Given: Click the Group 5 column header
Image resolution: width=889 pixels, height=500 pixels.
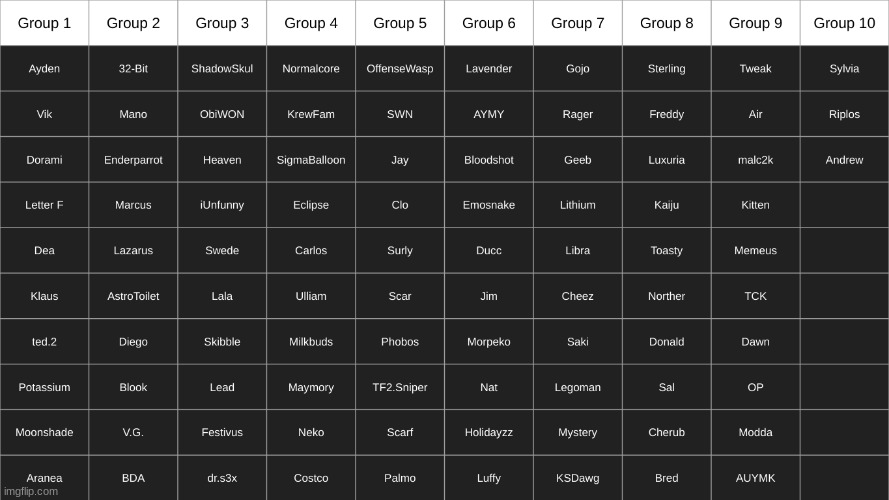Looking at the screenshot, I should point(400,23).
